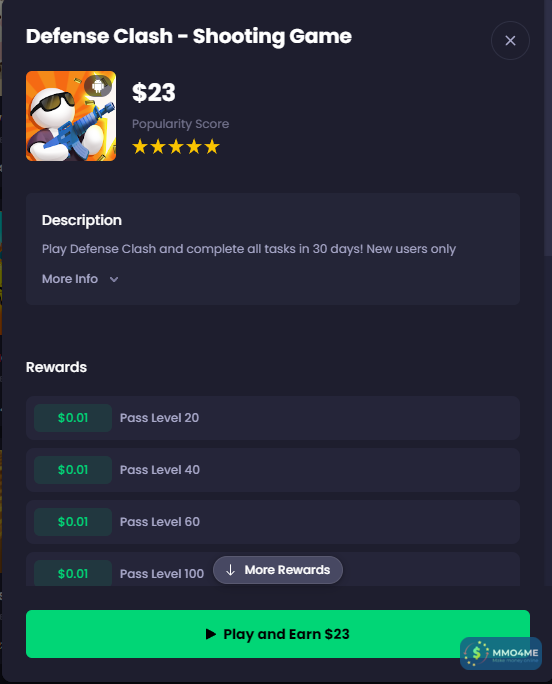The width and height of the screenshot is (552, 684).
Task: Click $0.01 badge for Pass Level 100
Action: coord(73,573)
